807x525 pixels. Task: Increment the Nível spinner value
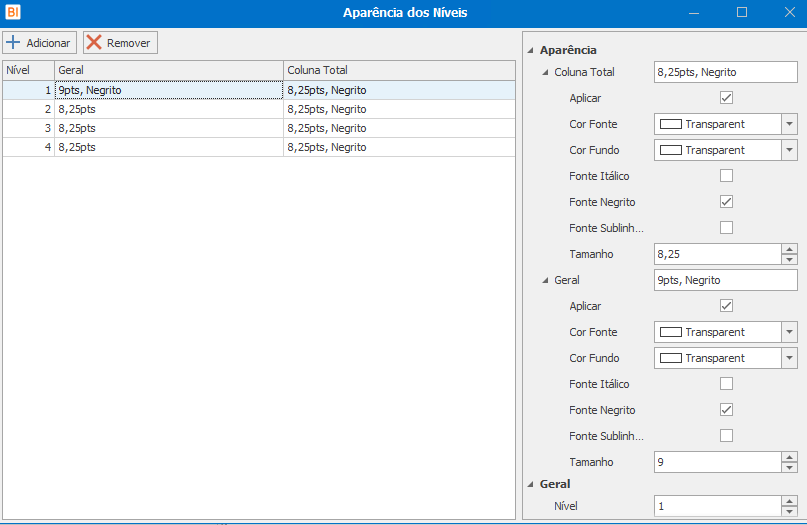point(790,501)
